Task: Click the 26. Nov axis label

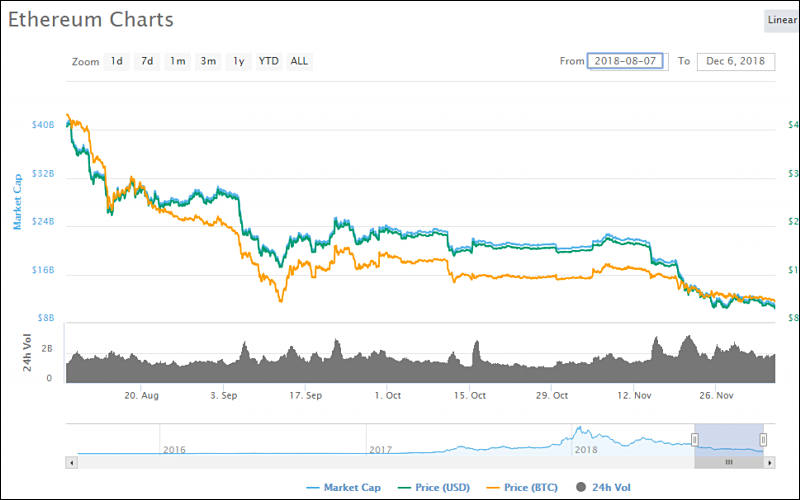Action: tap(716, 395)
